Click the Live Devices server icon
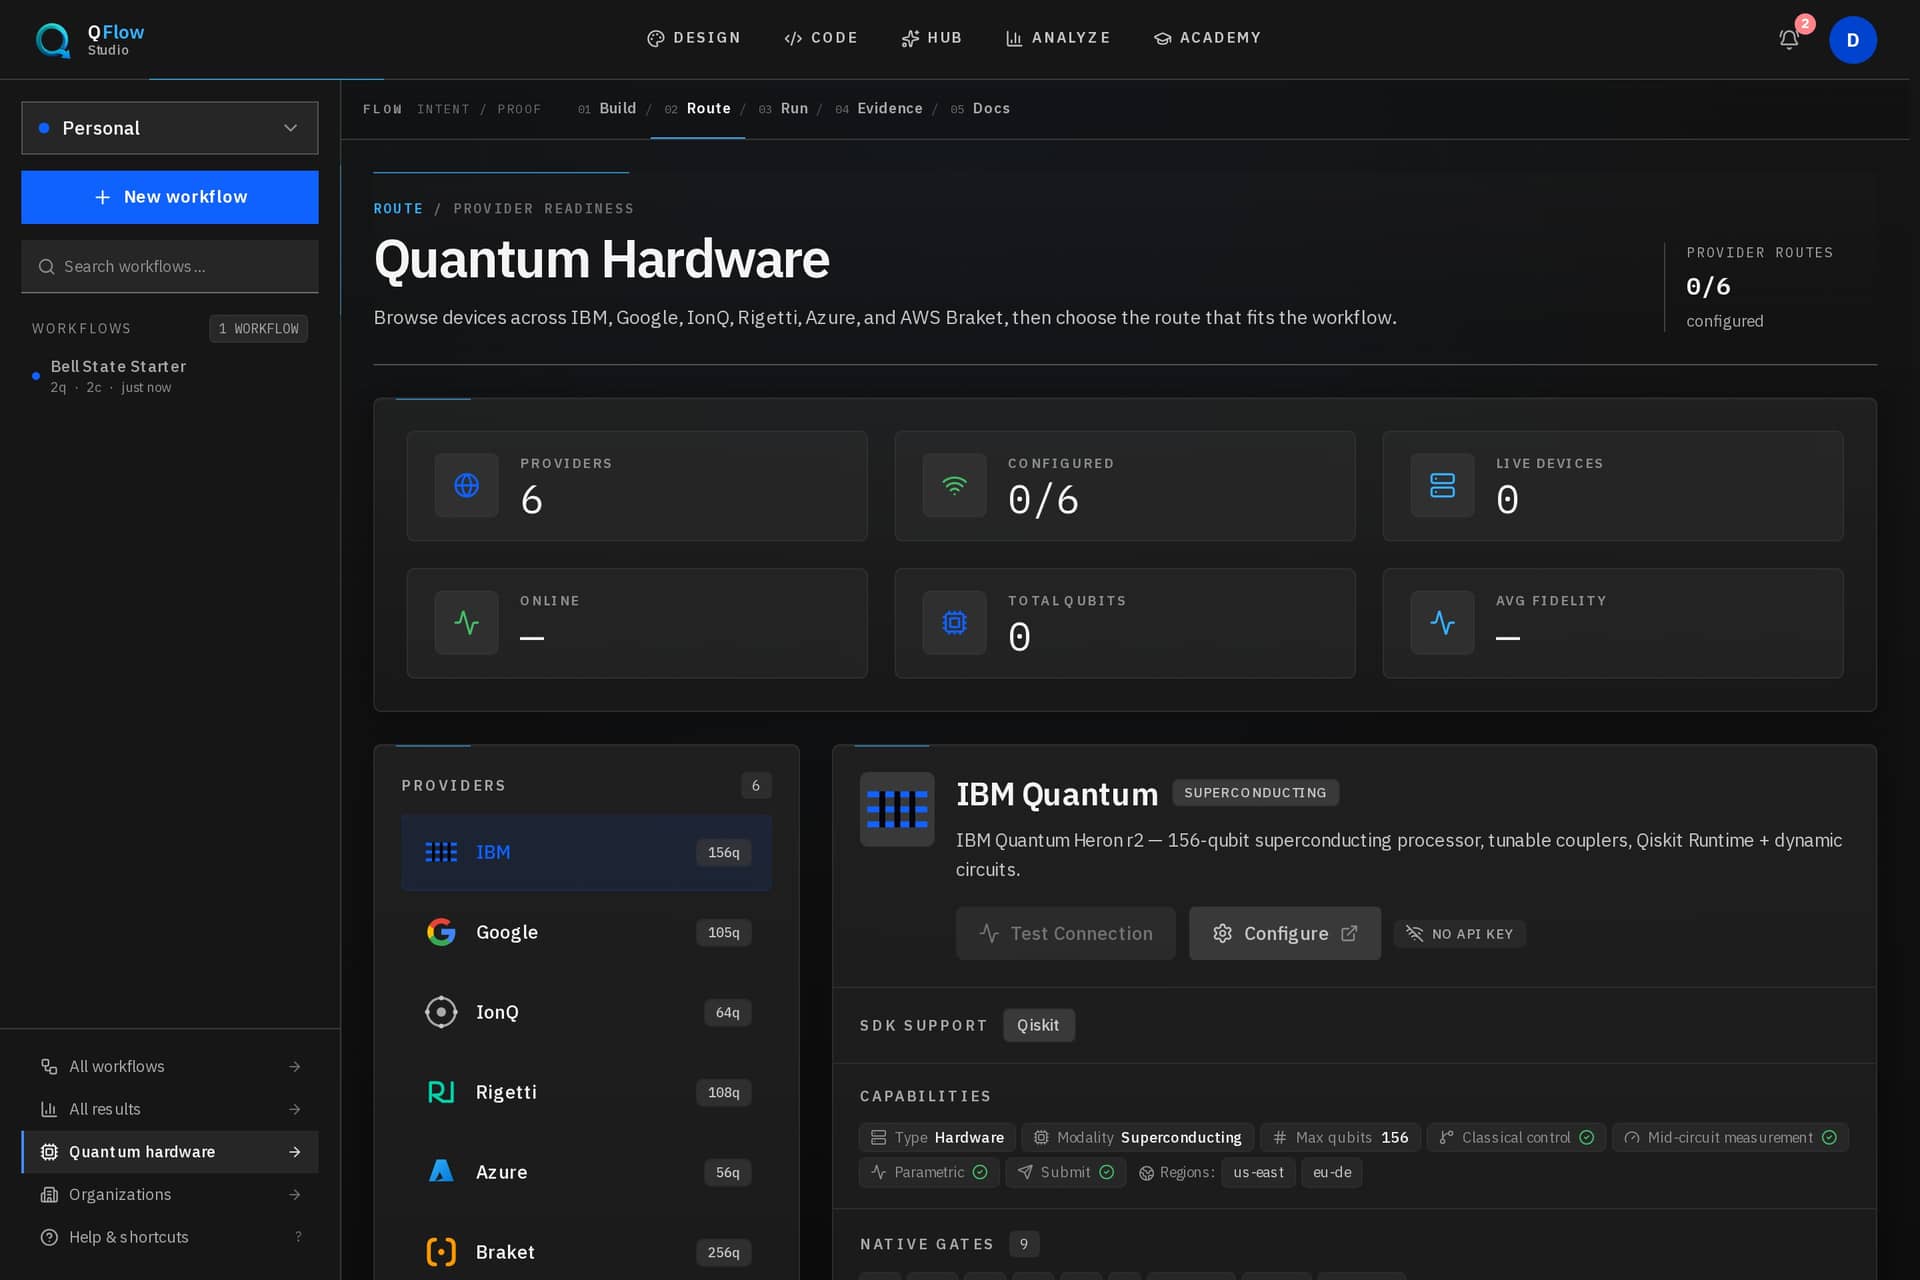Screen dimensions: 1920x1280 [1442, 485]
